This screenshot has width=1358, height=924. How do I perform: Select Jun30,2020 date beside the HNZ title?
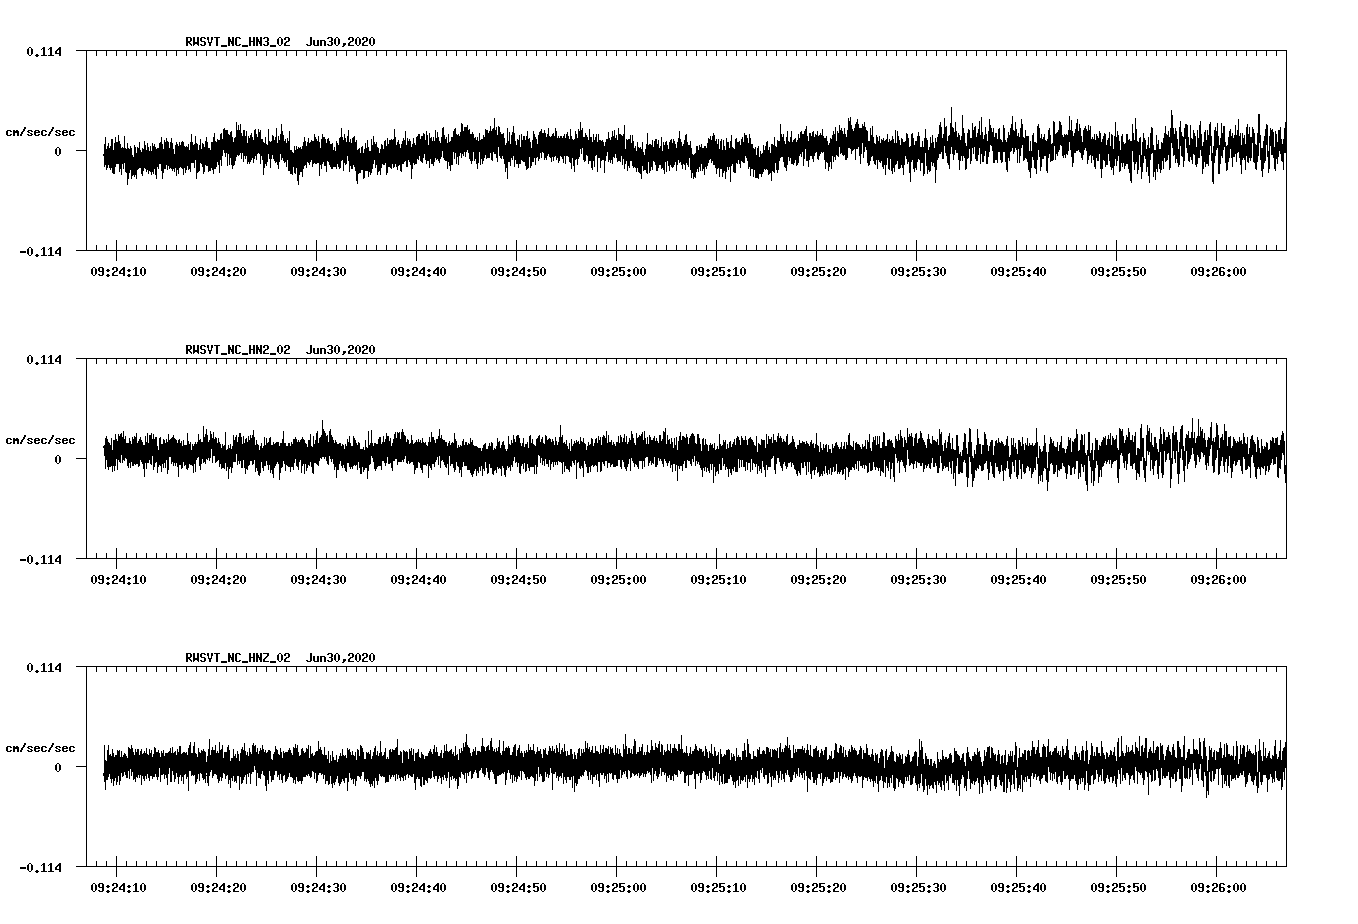[341, 658]
